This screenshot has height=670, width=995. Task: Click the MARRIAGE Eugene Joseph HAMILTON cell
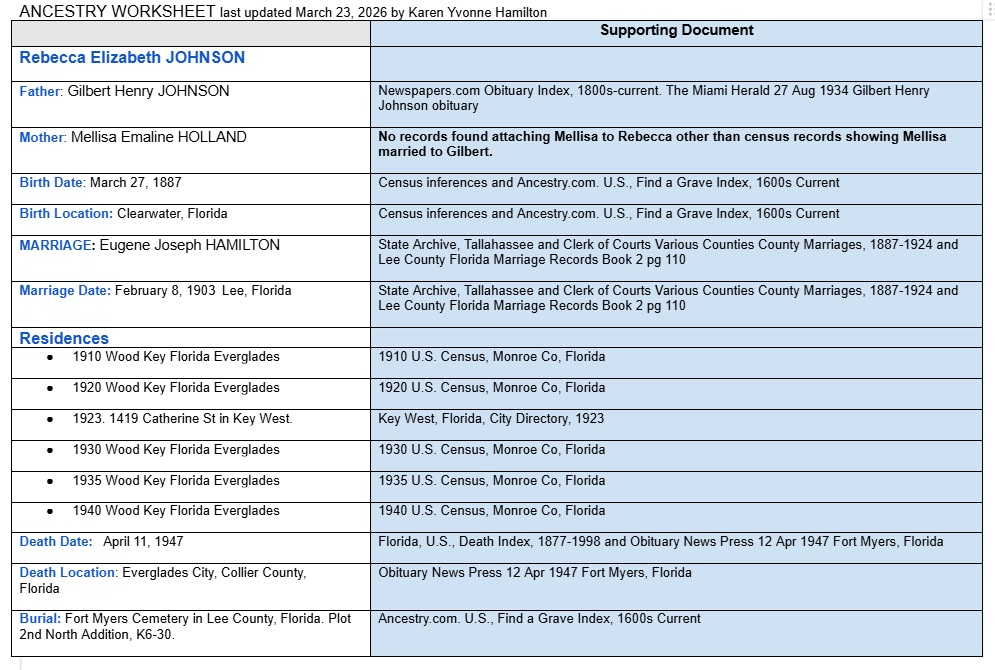150,245
